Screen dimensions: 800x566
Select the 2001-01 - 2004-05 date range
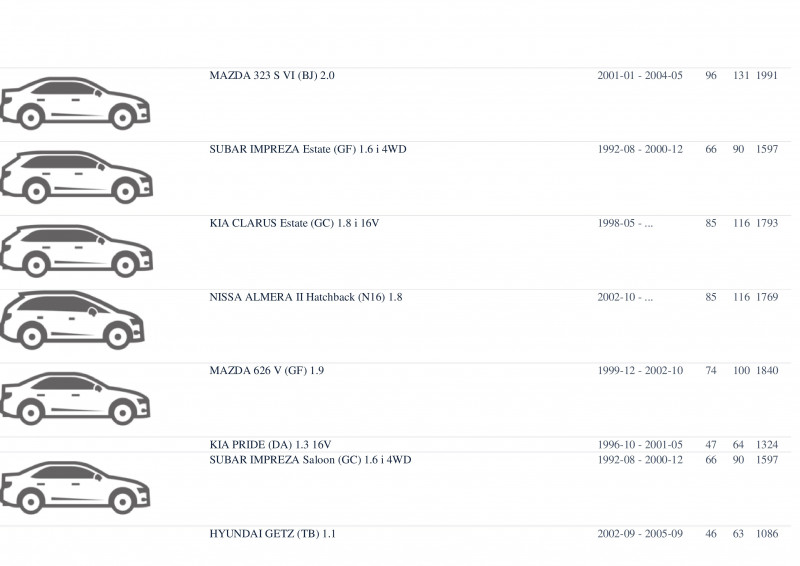tap(640, 76)
